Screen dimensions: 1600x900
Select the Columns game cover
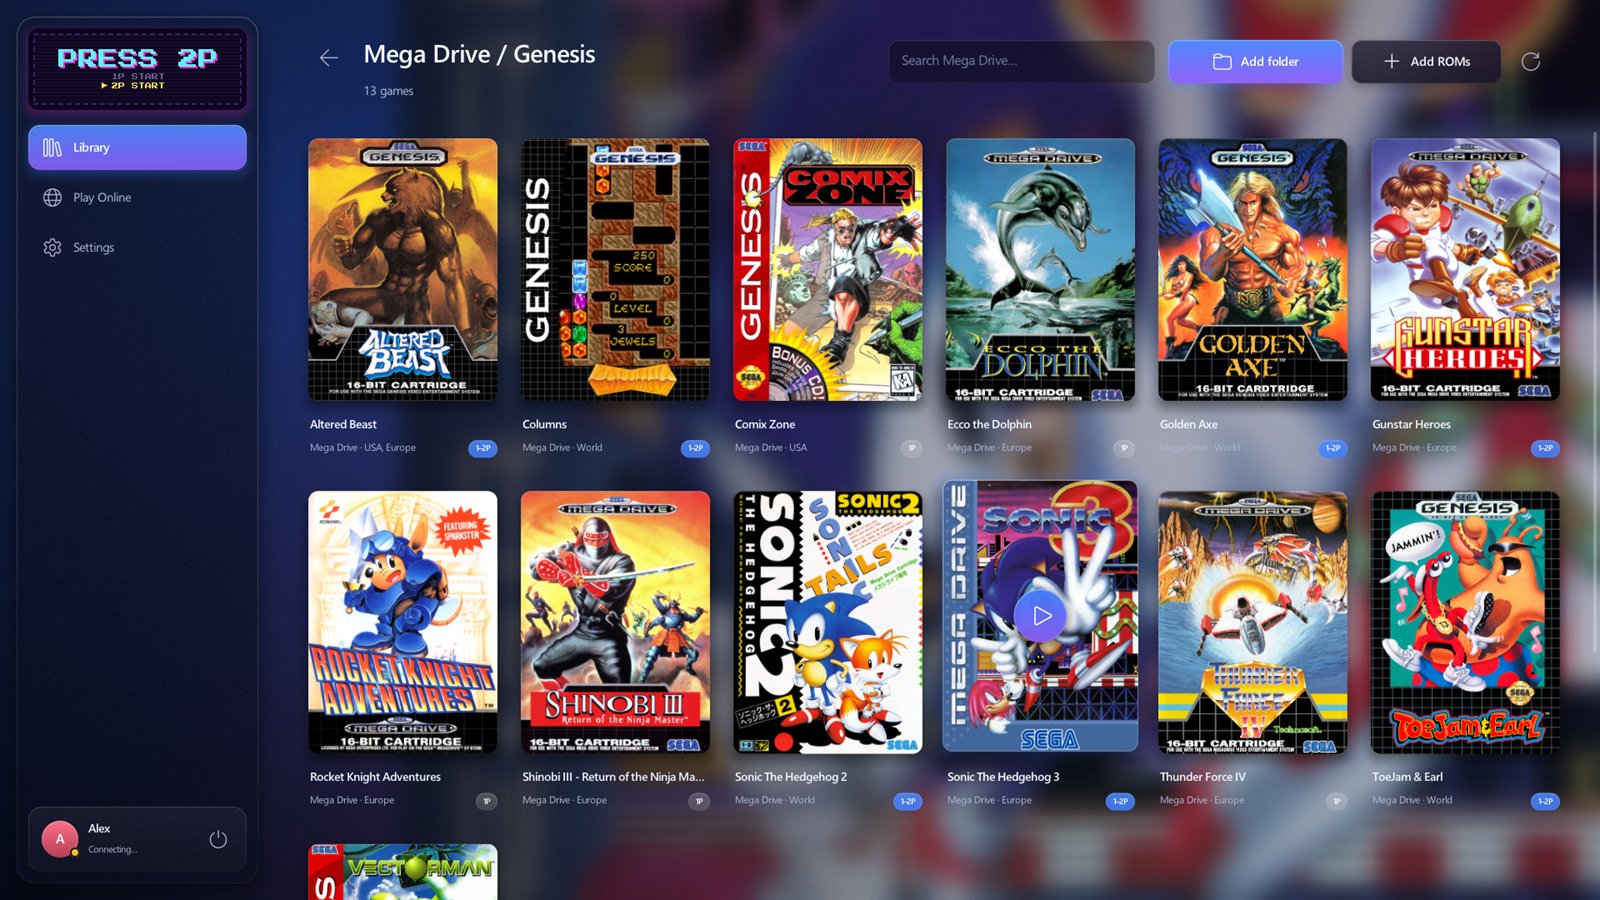click(x=615, y=270)
